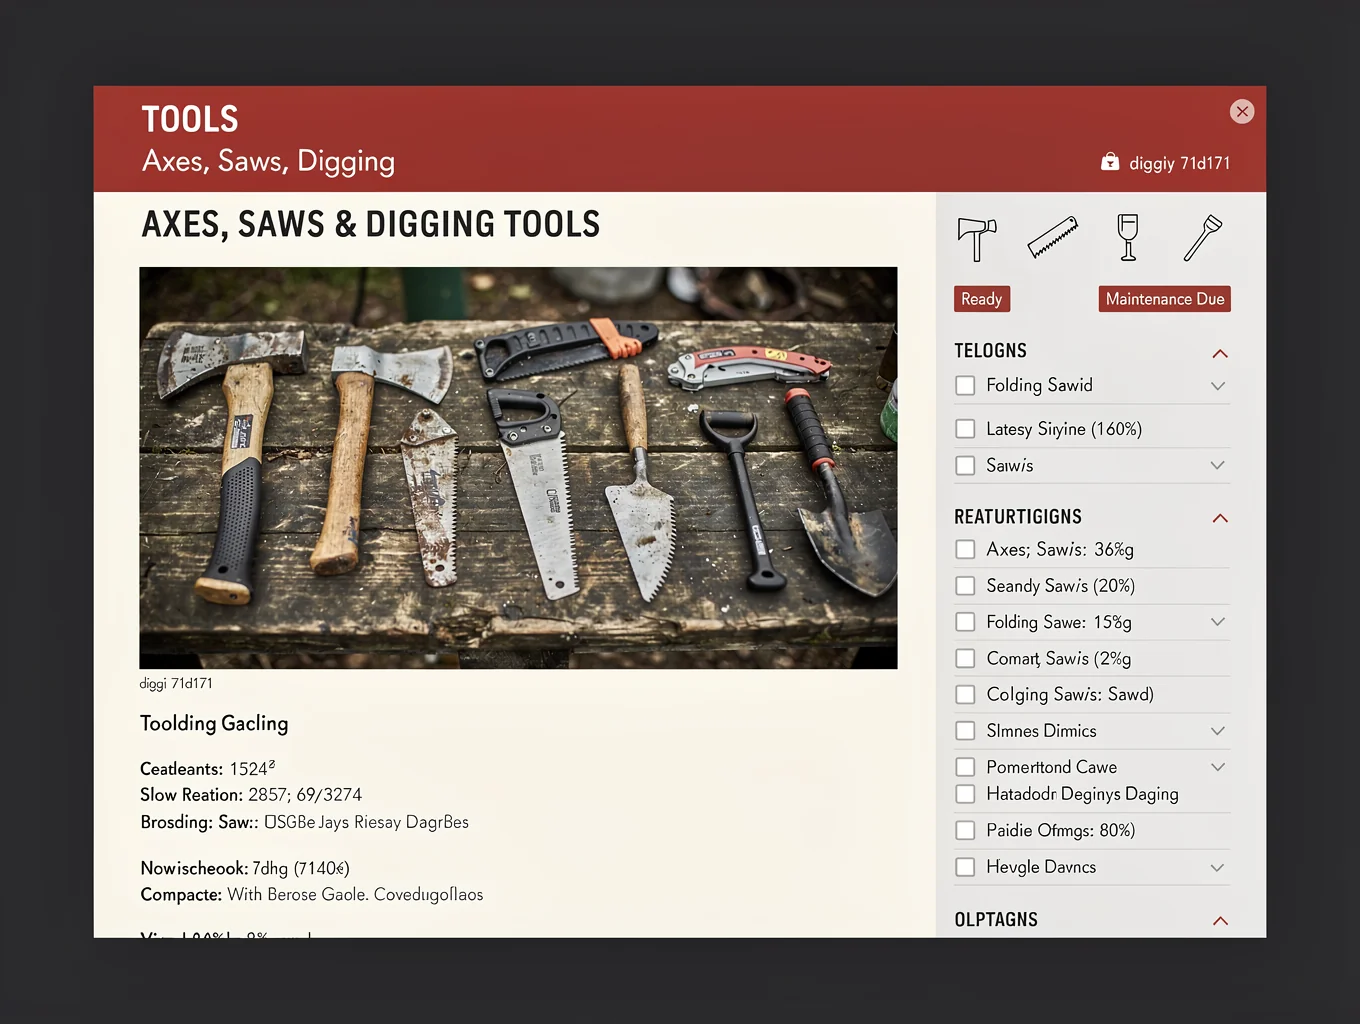This screenshot has width=1360, height=1024.
Task: Select the goblet-shaped tool icon
Action: (1128, 238)
